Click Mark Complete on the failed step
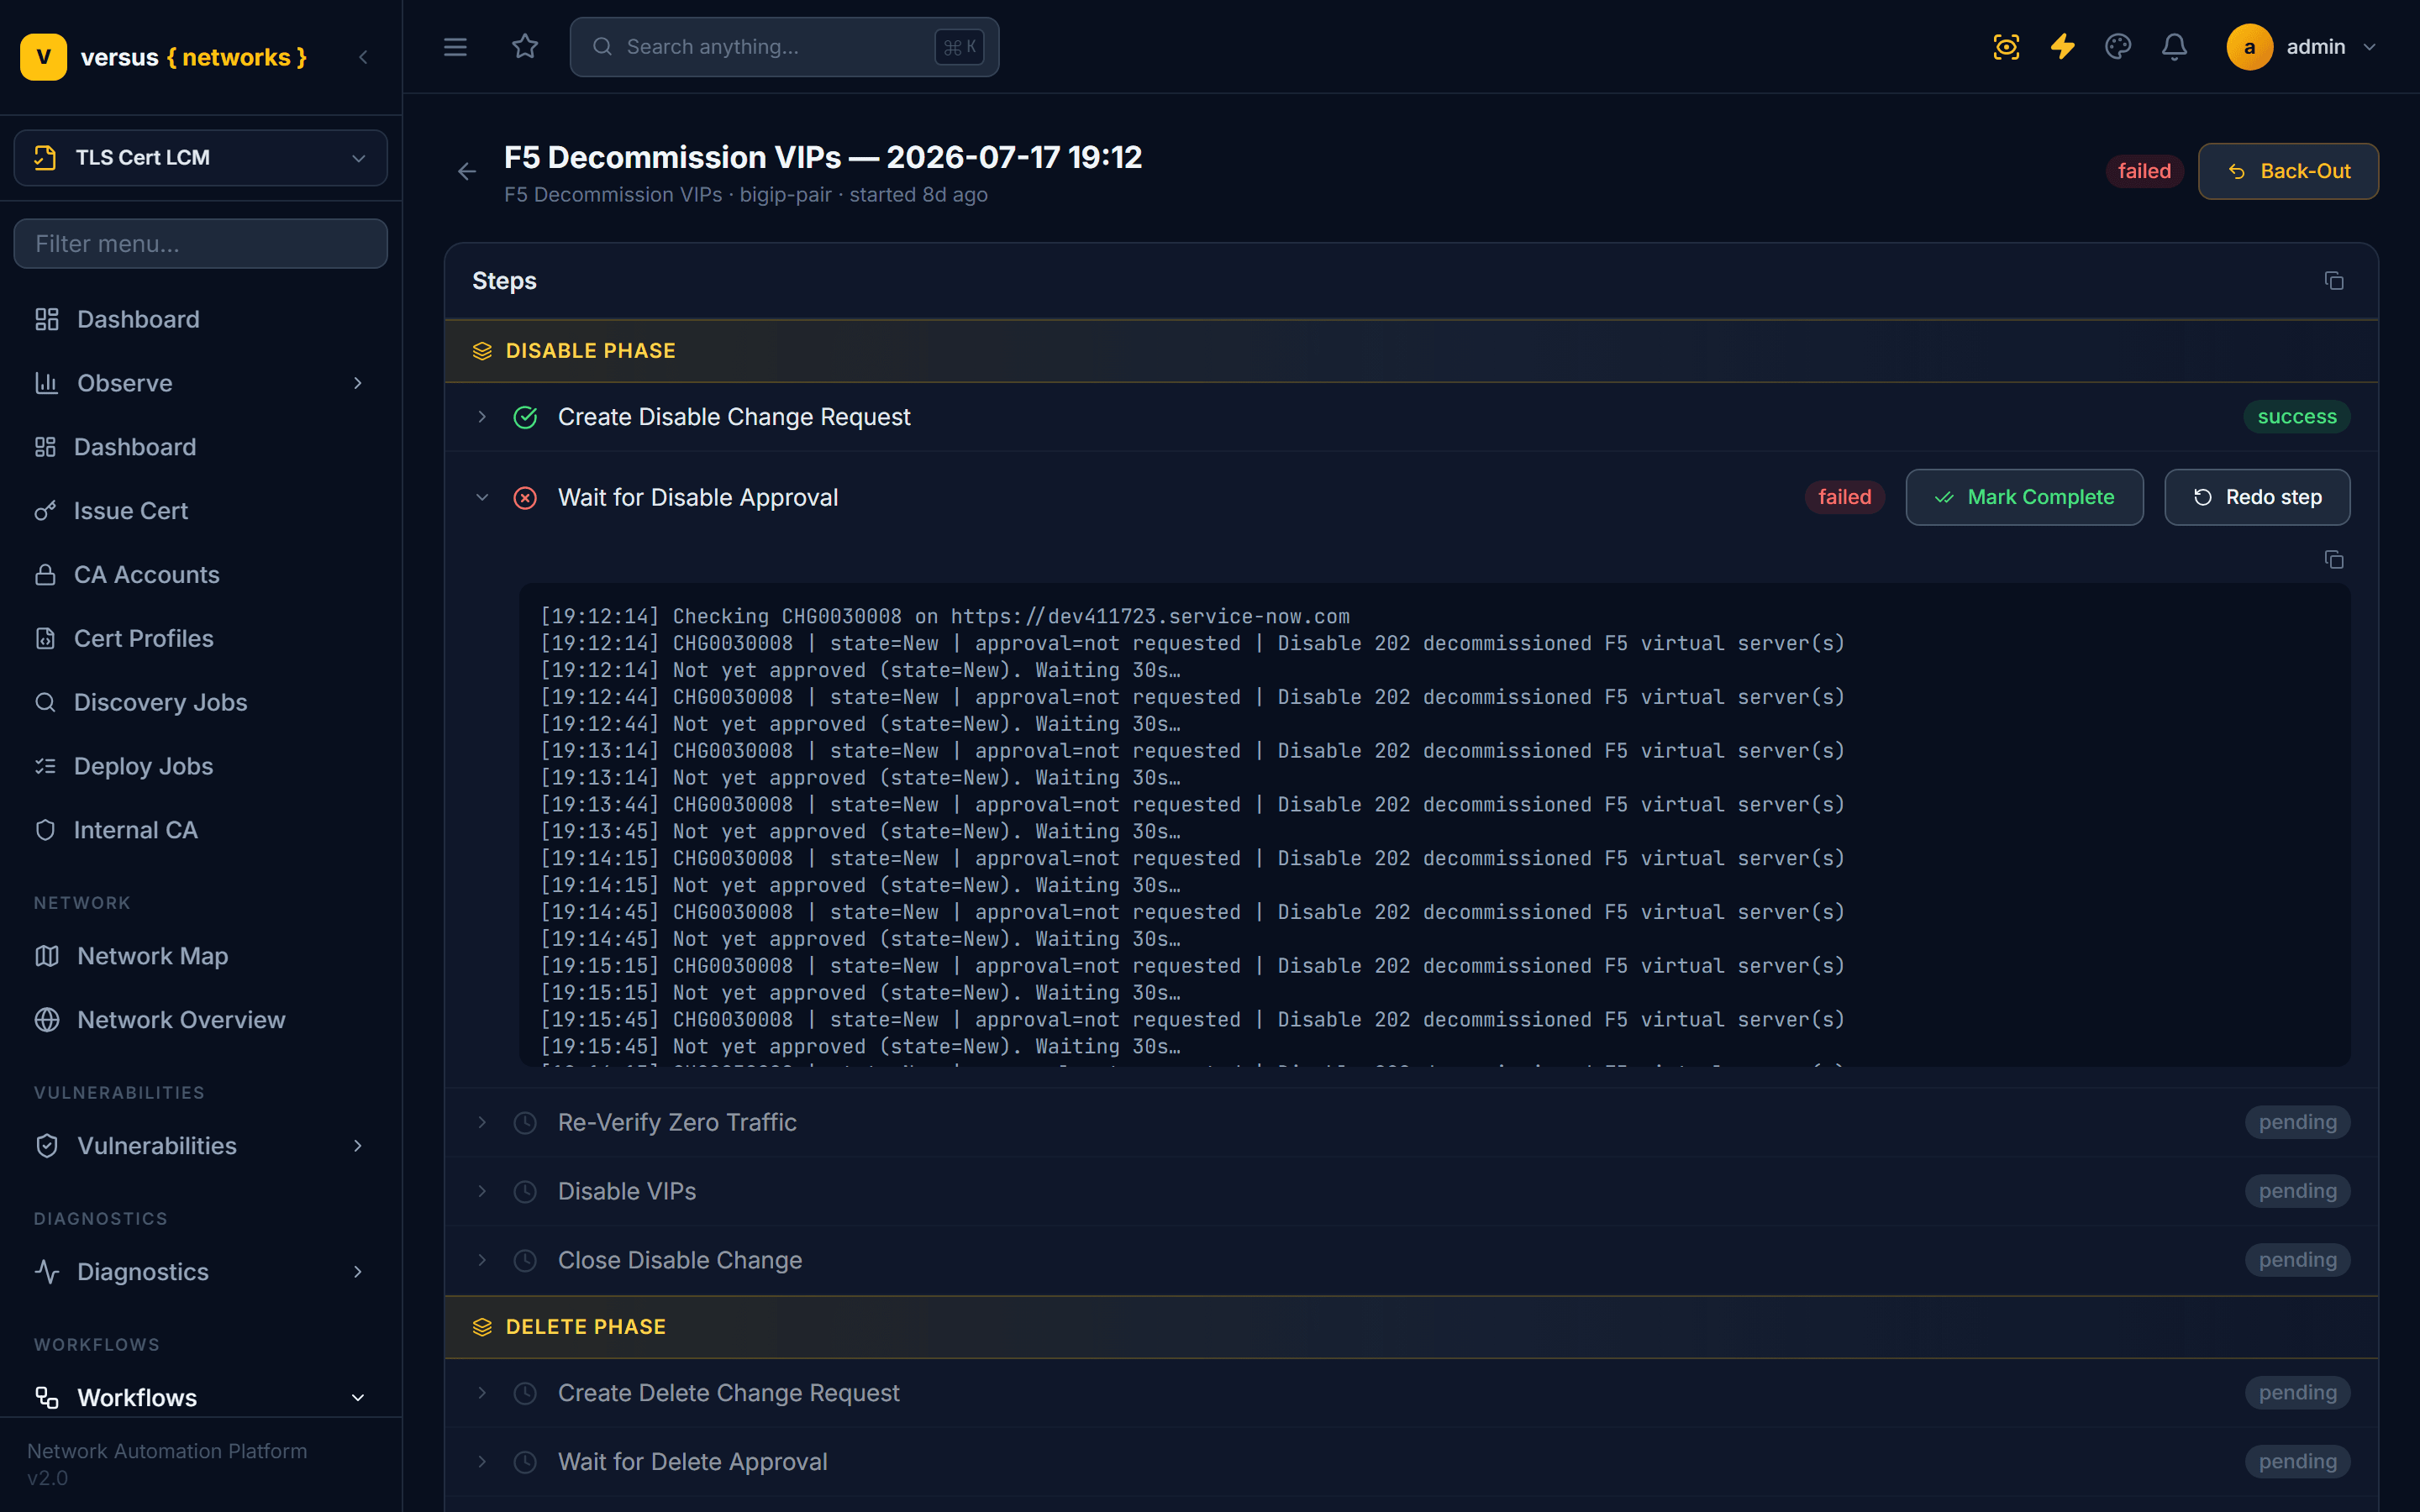Viewport: 2420px width, 1512px height. (x=2024, y=498)
